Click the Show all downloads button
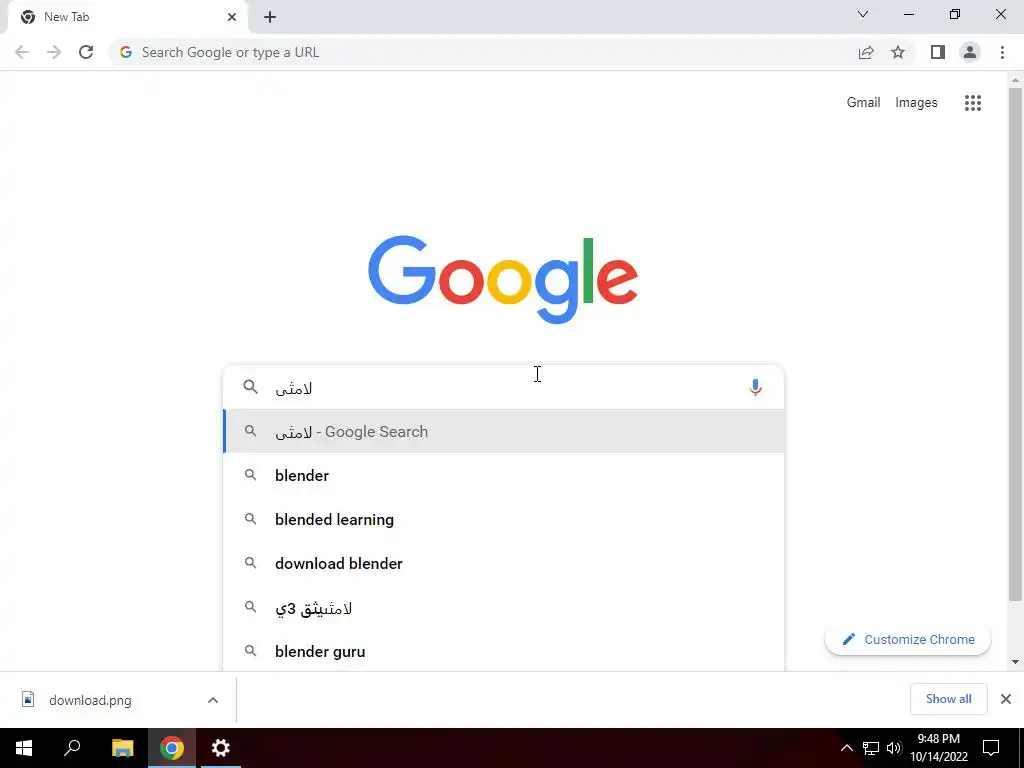Image resolution: width=1024 pixels, height=768 pixels. [x=948, y=699]
